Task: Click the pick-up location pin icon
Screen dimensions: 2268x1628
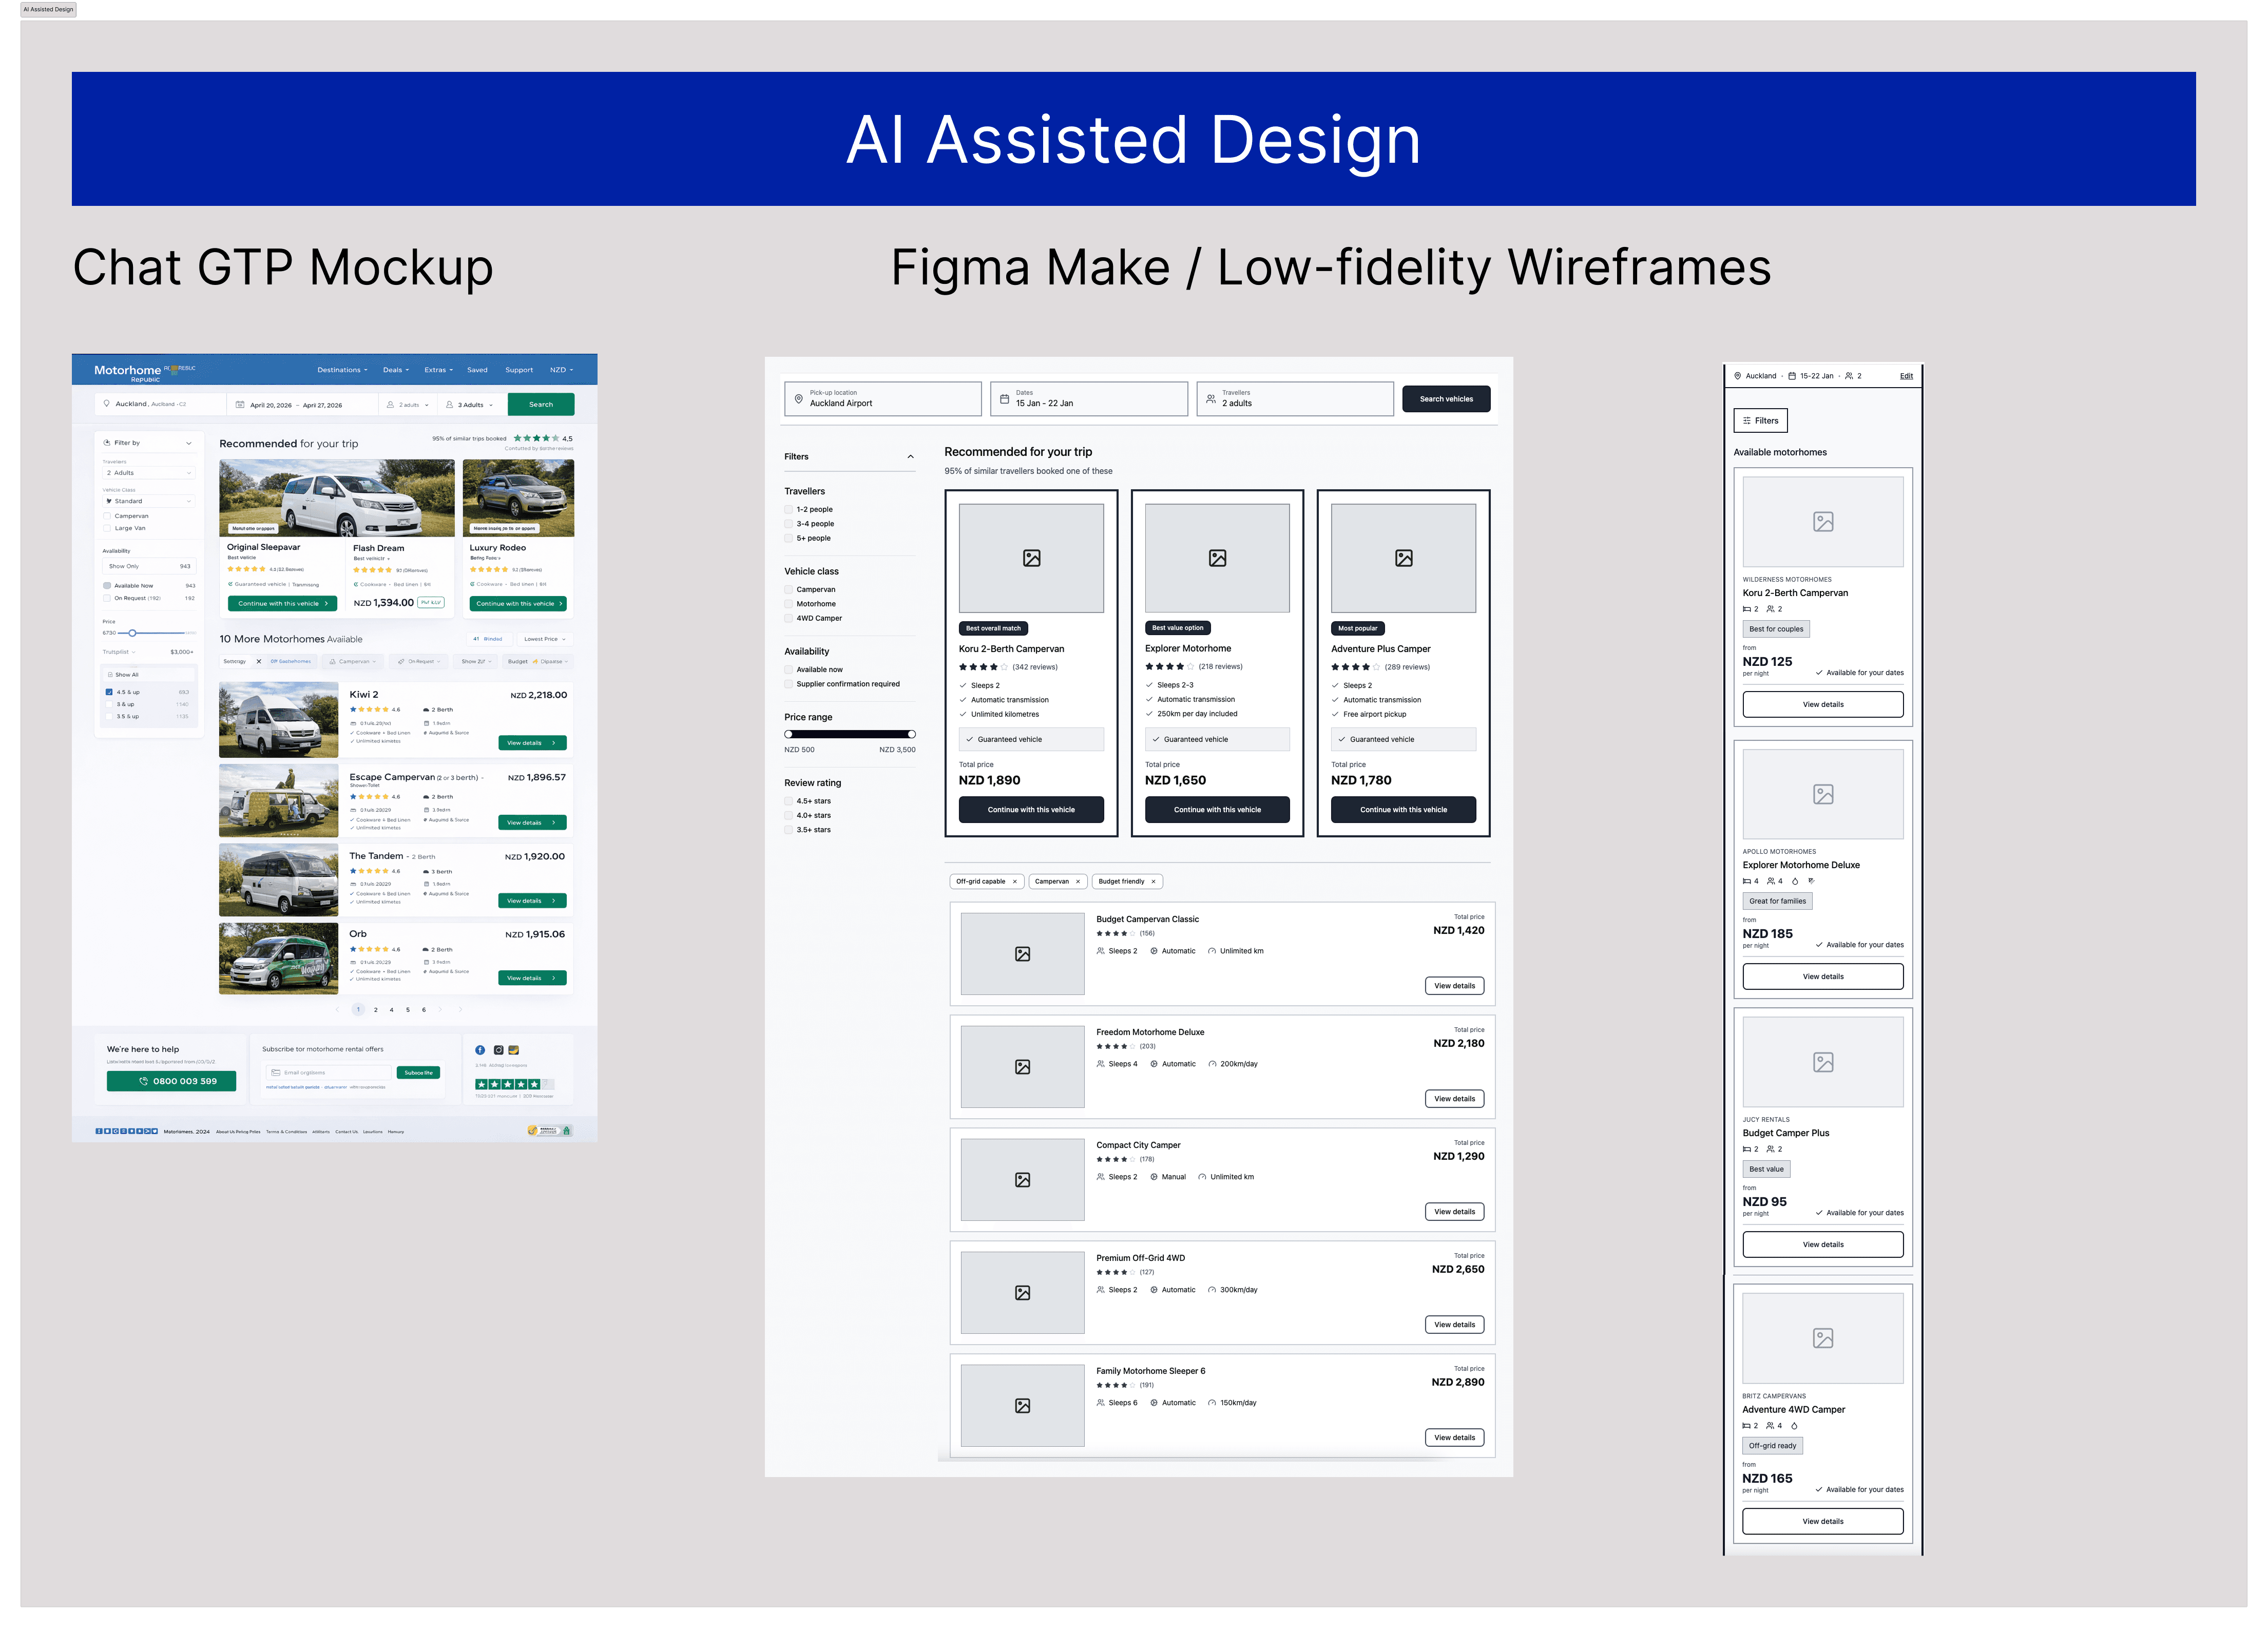Action: [798, 399]
